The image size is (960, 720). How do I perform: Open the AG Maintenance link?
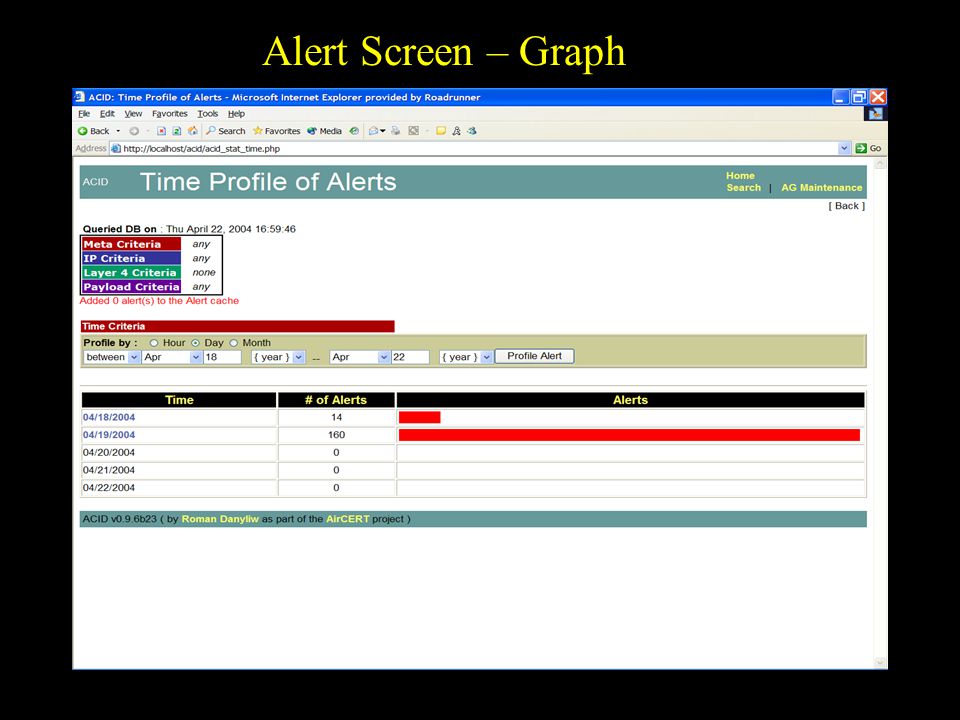coord(822,188)
